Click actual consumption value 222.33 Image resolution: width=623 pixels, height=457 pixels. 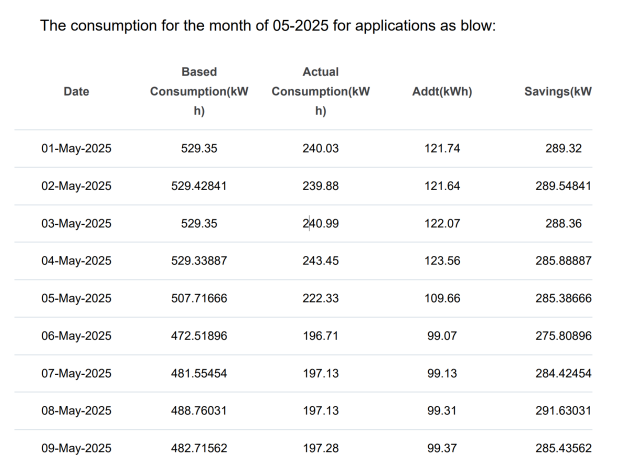(x=320, y=299)
